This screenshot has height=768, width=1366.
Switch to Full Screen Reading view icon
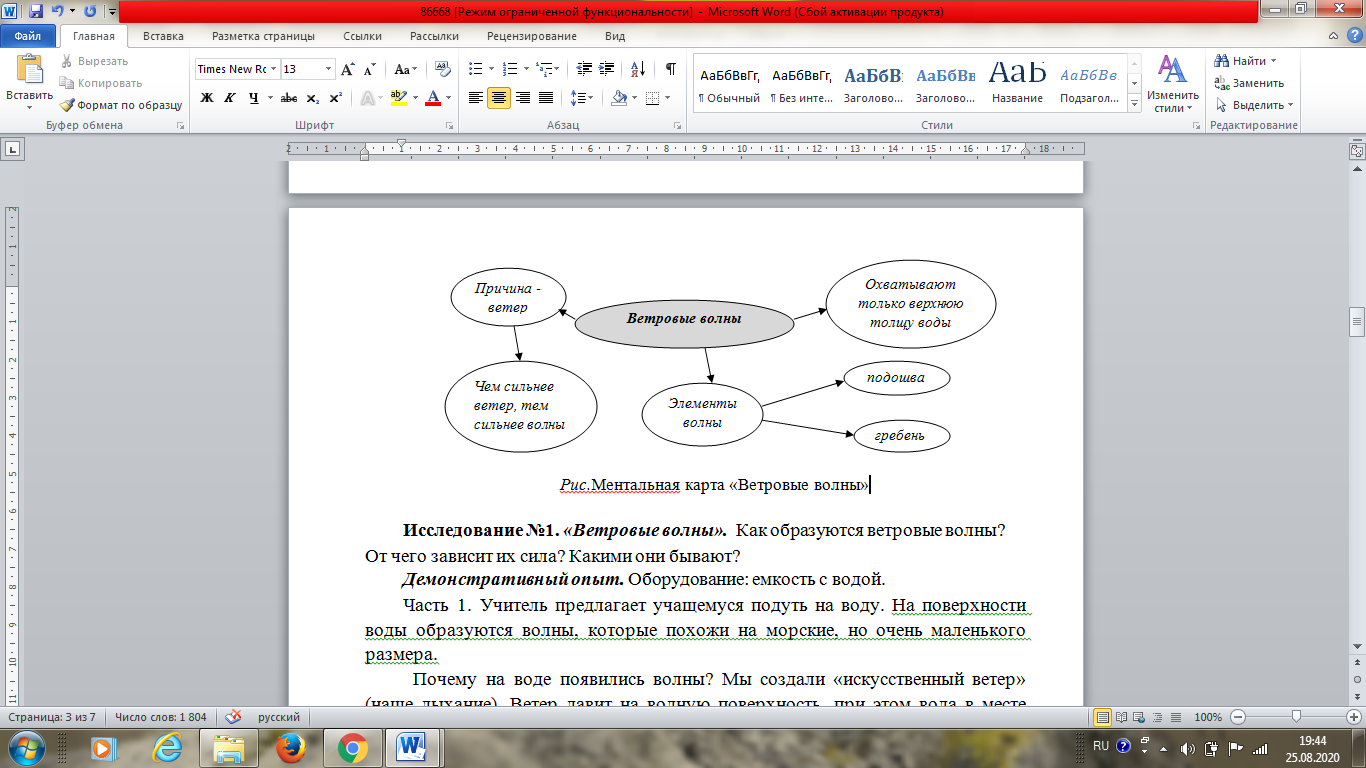[1121, 717]
